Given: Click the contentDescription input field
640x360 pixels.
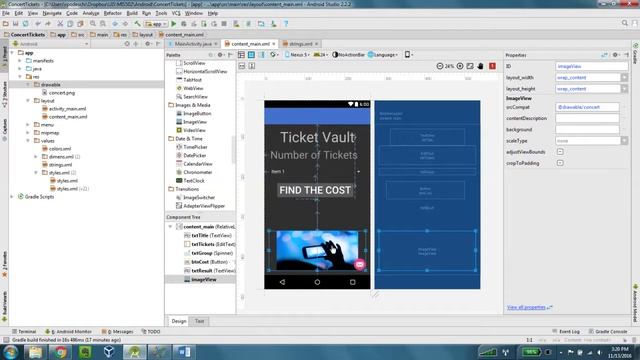Looking at the screenshot, I should pyautogui.click(x=587, y=118).
